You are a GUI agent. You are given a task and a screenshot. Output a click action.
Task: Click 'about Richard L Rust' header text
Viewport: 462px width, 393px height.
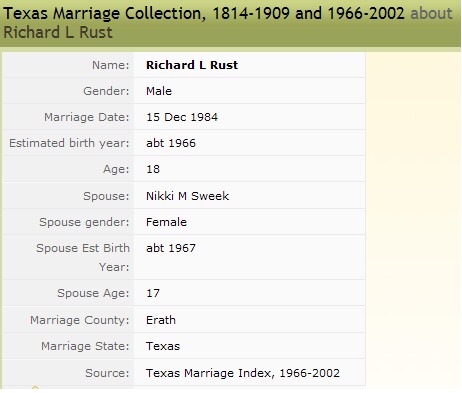coord(228,23)
